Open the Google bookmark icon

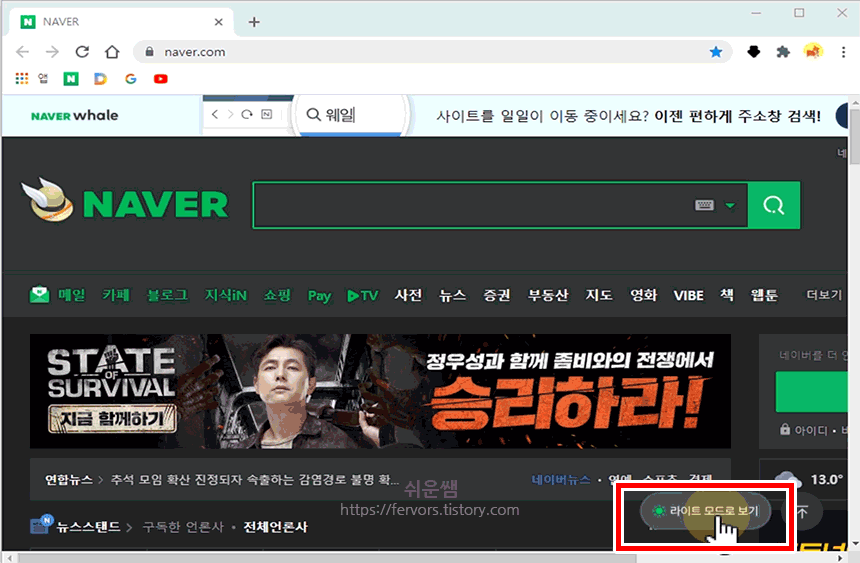point(131,79)
